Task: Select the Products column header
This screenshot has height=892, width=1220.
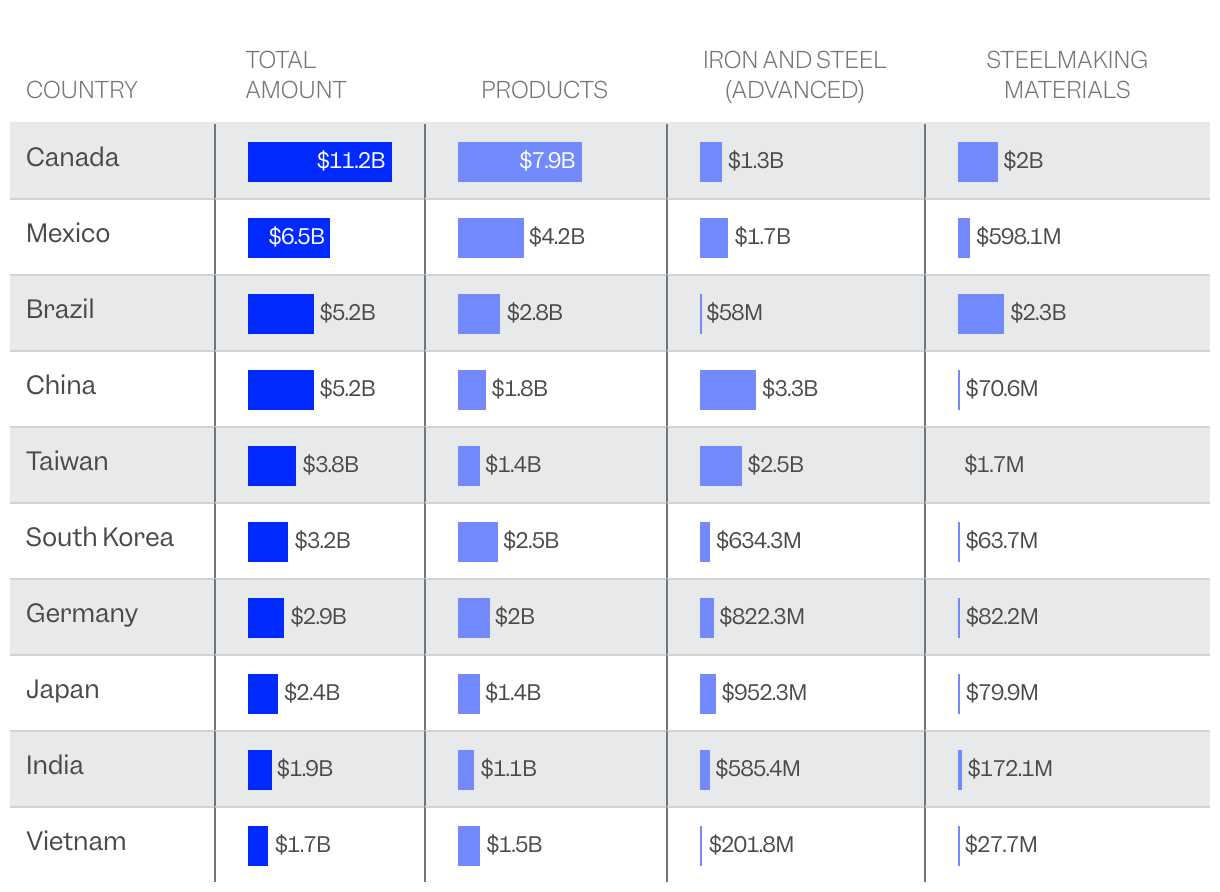Action: (x=544, y=90)
